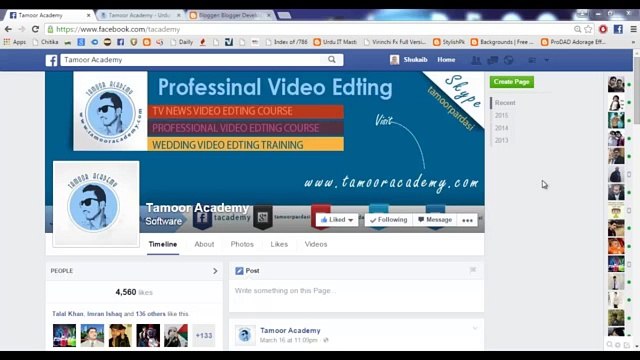This screenshot has height=360, width=640.
Task: Click the forward navigation arrow
Action: click(x=22, y=29)
